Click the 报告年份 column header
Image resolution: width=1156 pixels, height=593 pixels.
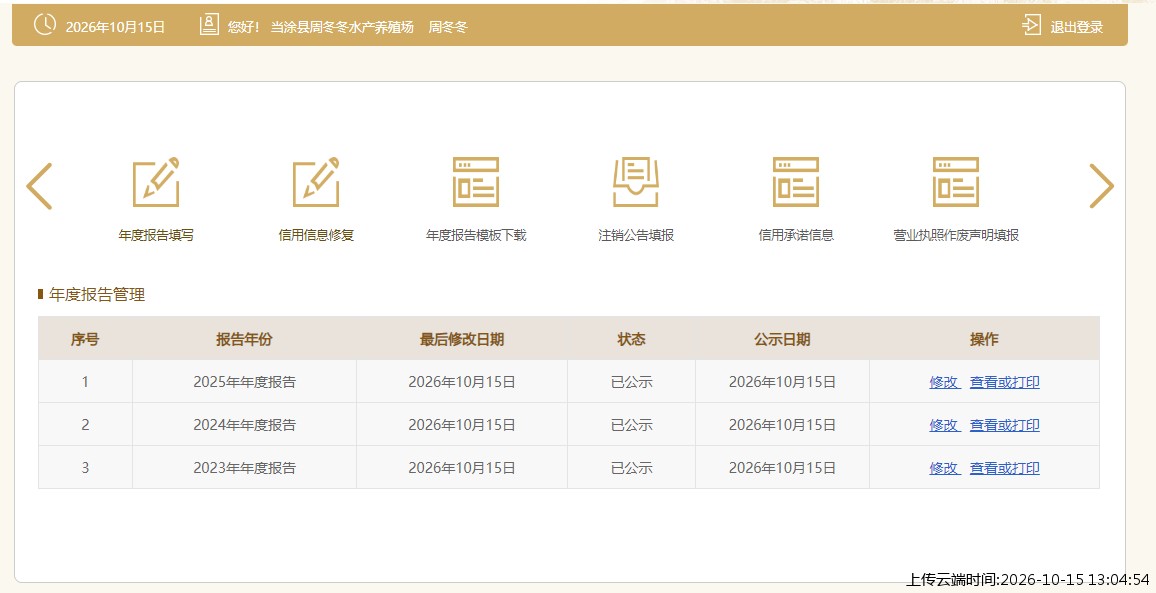pos(244,339)
